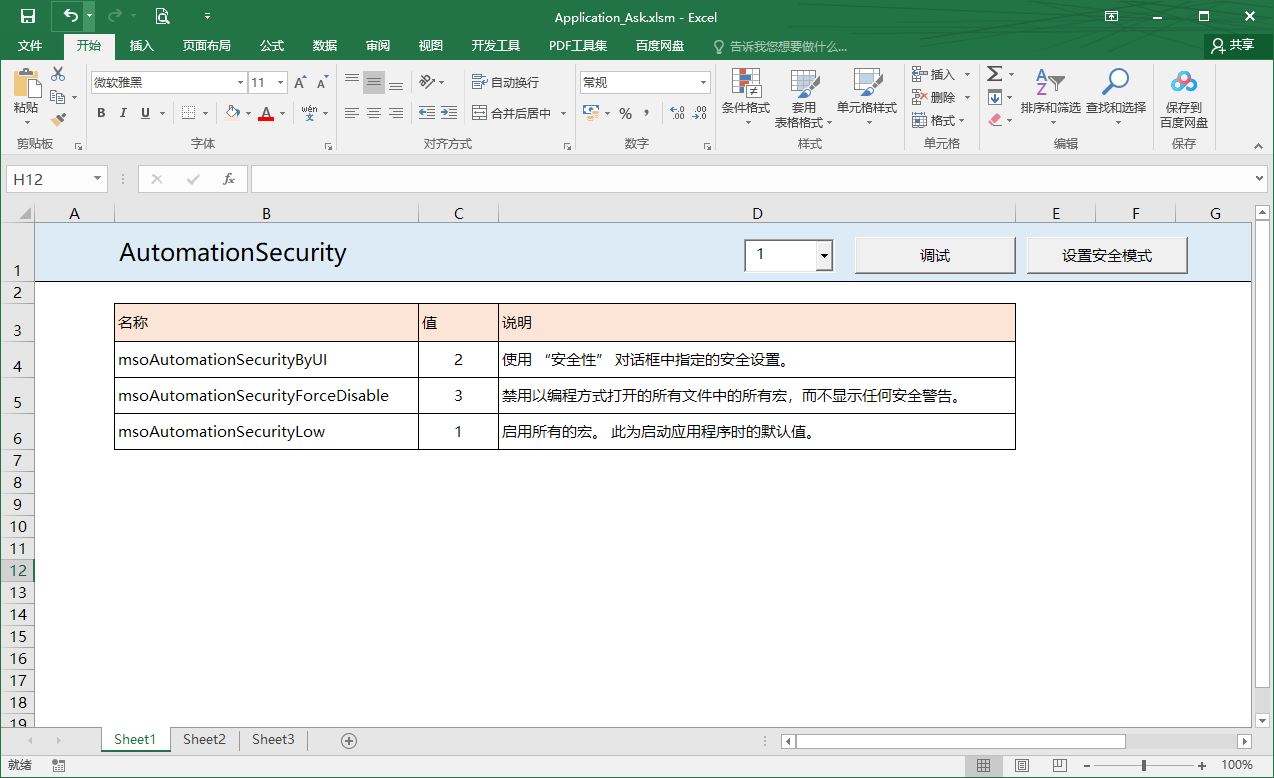This screenshot has height=778, width=1274.
Task: Open the font size dropdown
Action: click(281, 83)
